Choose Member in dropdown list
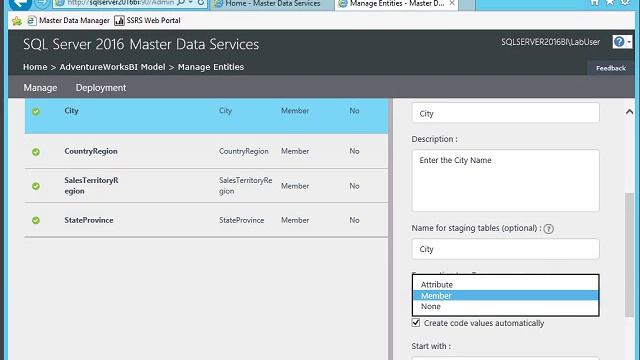 click(505, 296)
